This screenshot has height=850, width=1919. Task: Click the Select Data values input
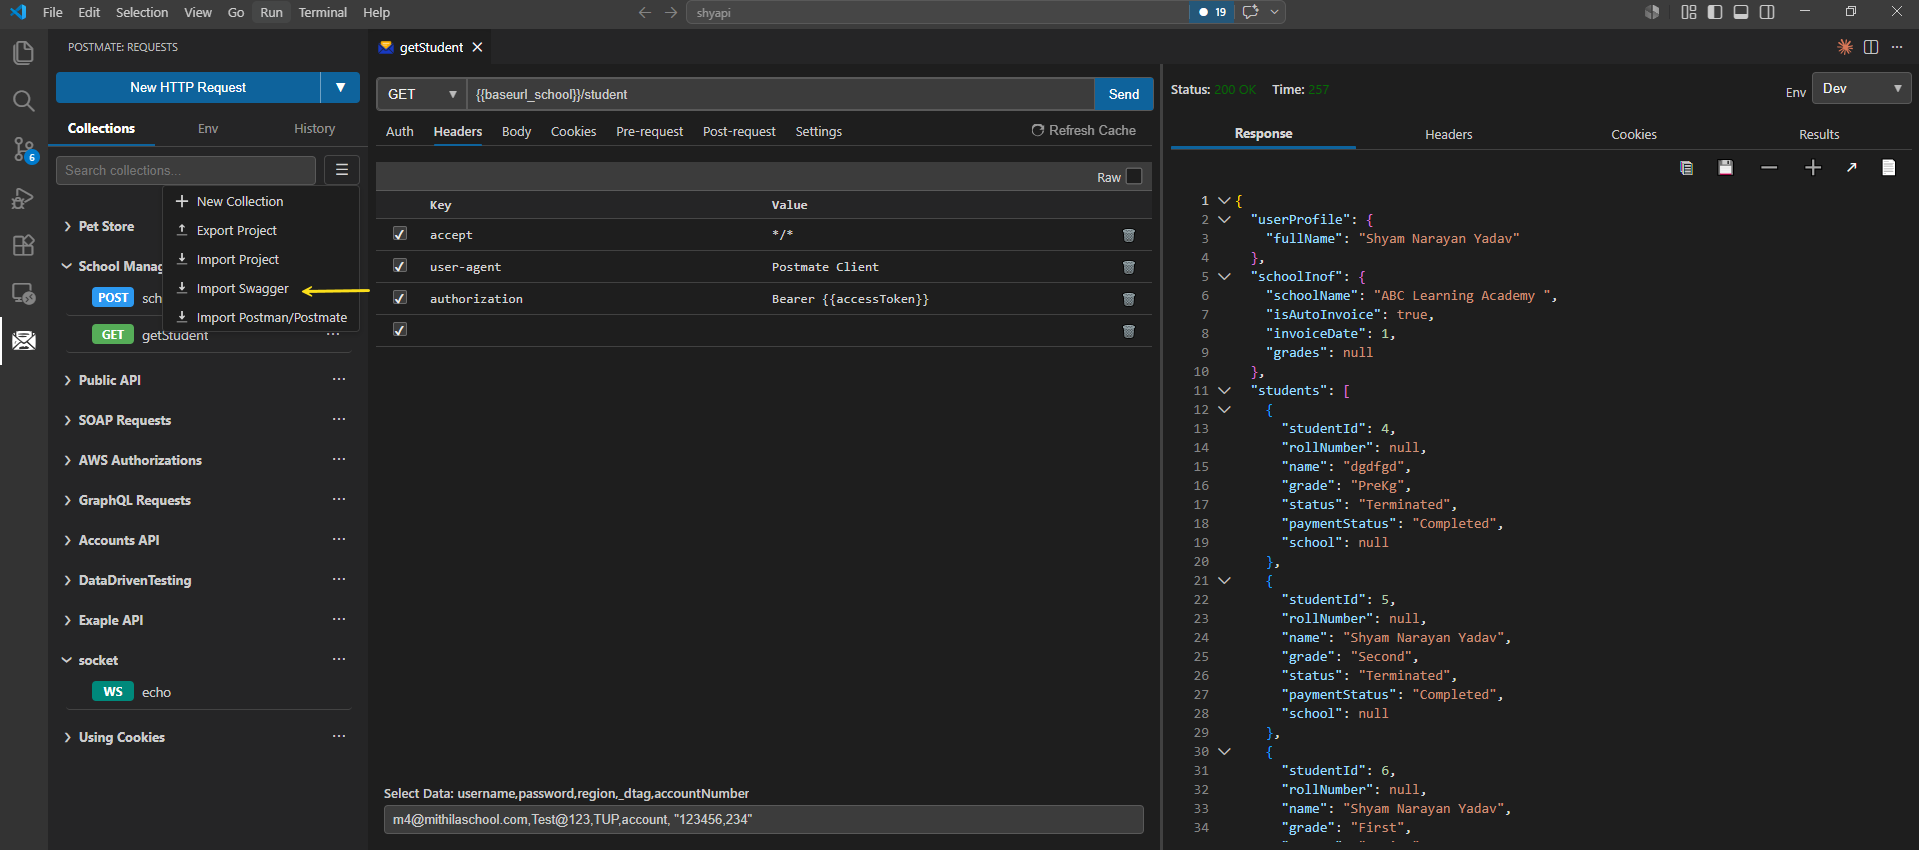[763, 819]
